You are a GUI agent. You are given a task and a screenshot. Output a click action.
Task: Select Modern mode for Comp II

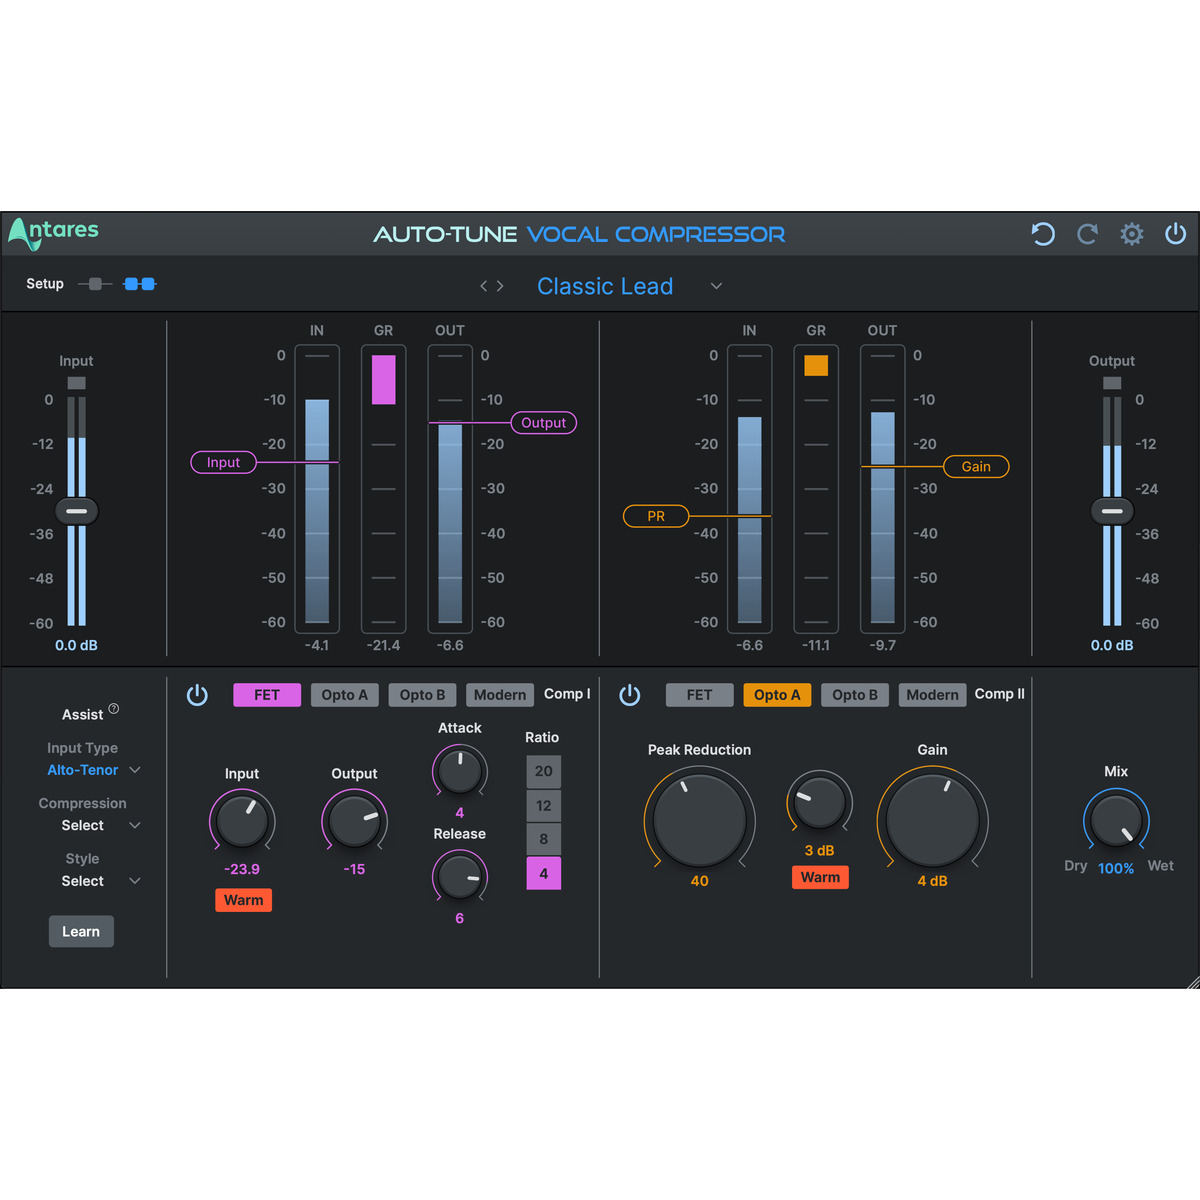(933, 695)
